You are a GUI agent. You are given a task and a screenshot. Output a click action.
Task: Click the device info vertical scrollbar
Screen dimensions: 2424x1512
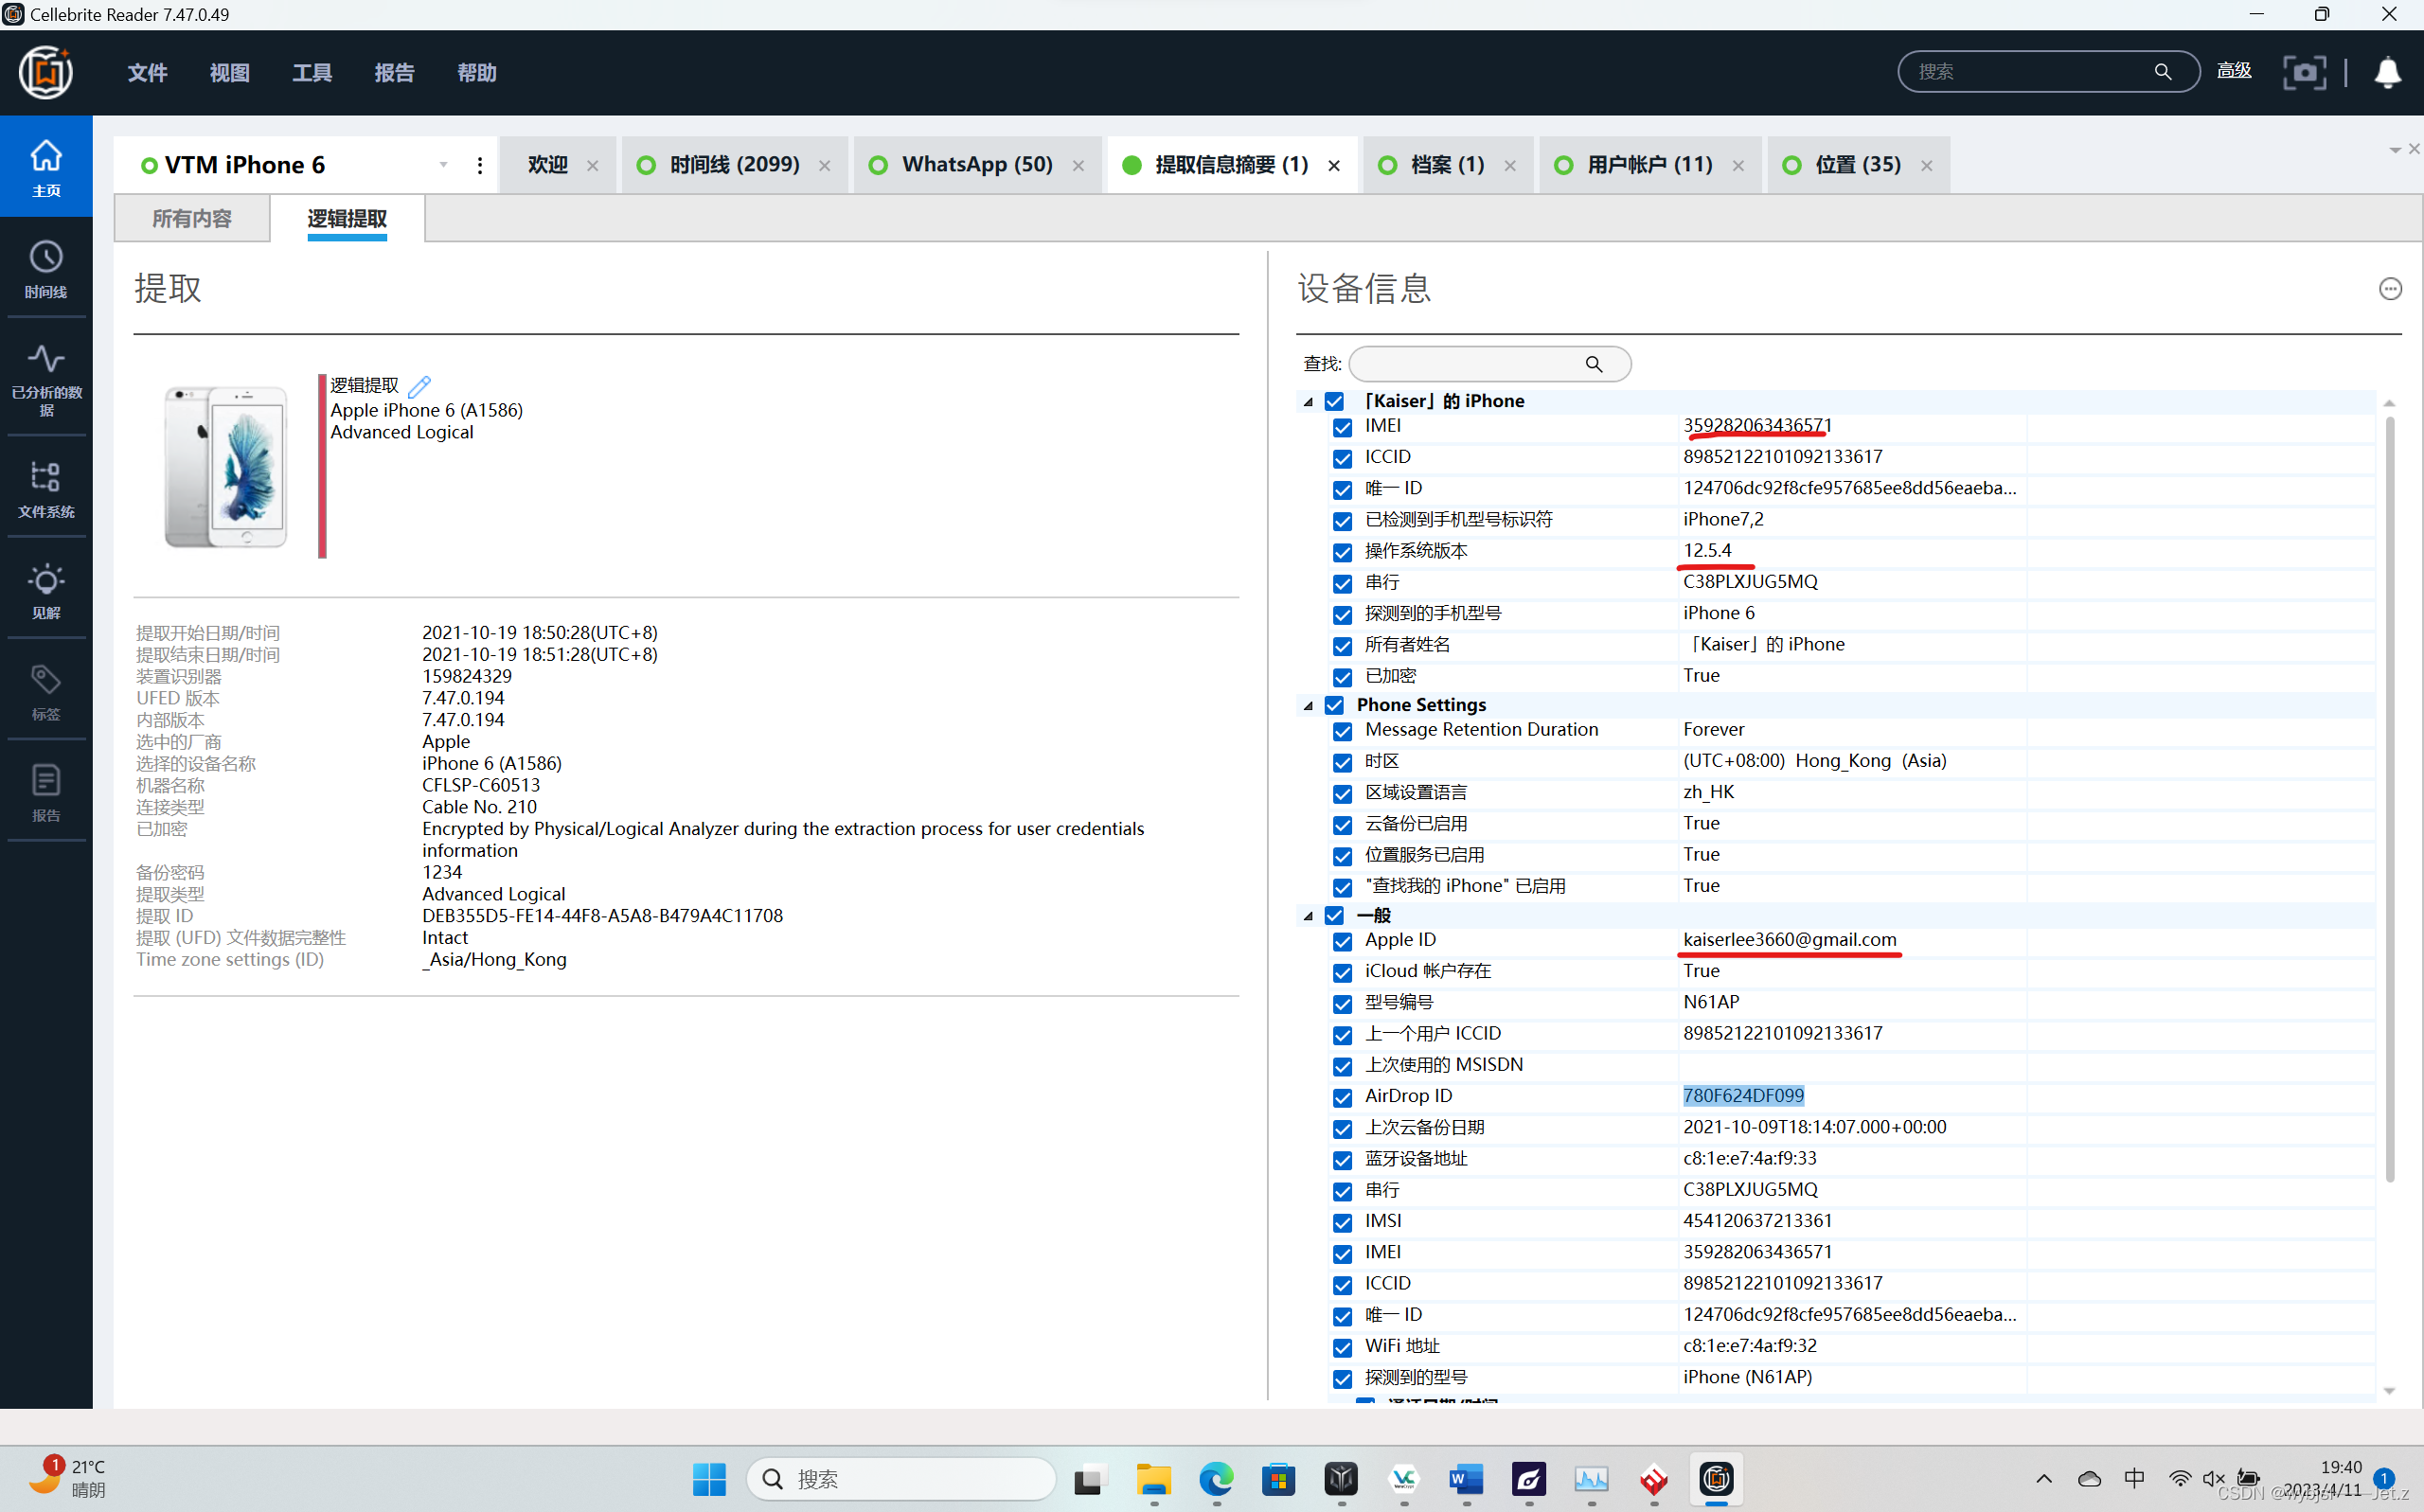pos(2389,798)
